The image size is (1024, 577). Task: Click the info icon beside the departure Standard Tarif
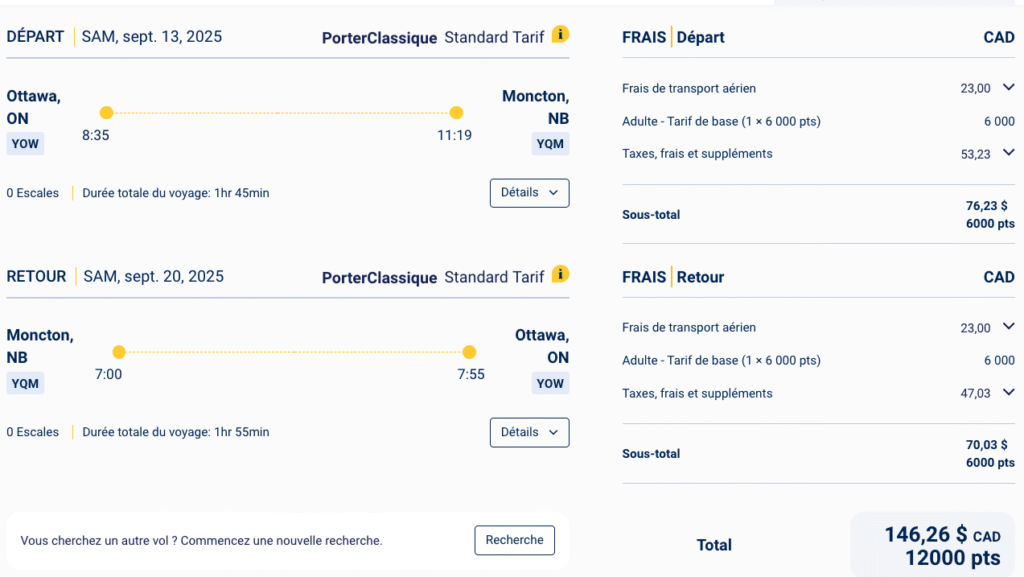[561, 35]
